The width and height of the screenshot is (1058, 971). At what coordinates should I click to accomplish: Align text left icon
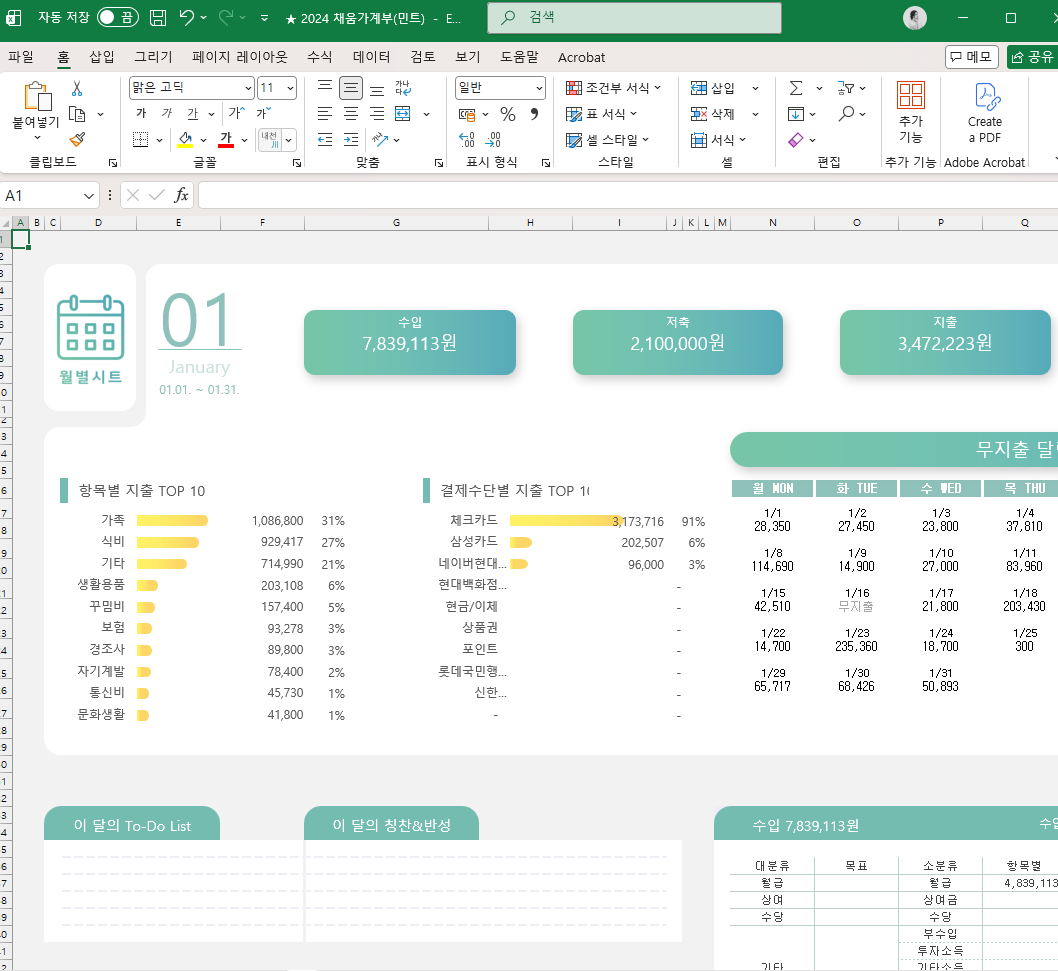pos(325,113)
